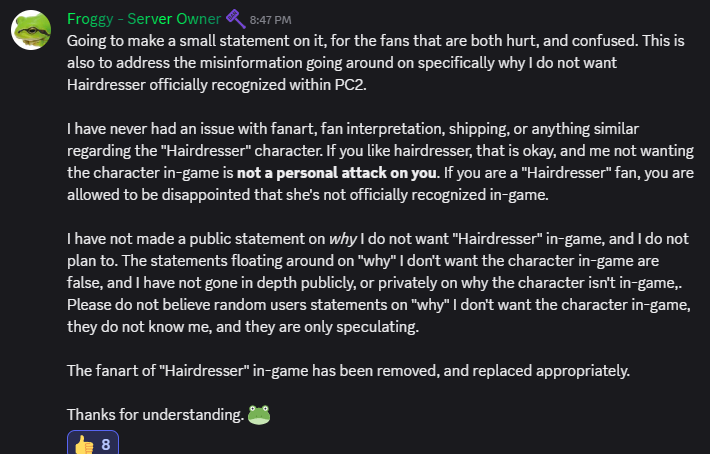Image resolution: width=710 pixels, height=454 pixels.
Task: Click the line "Going to make a small statement"
Action: [x=180, y=41]
